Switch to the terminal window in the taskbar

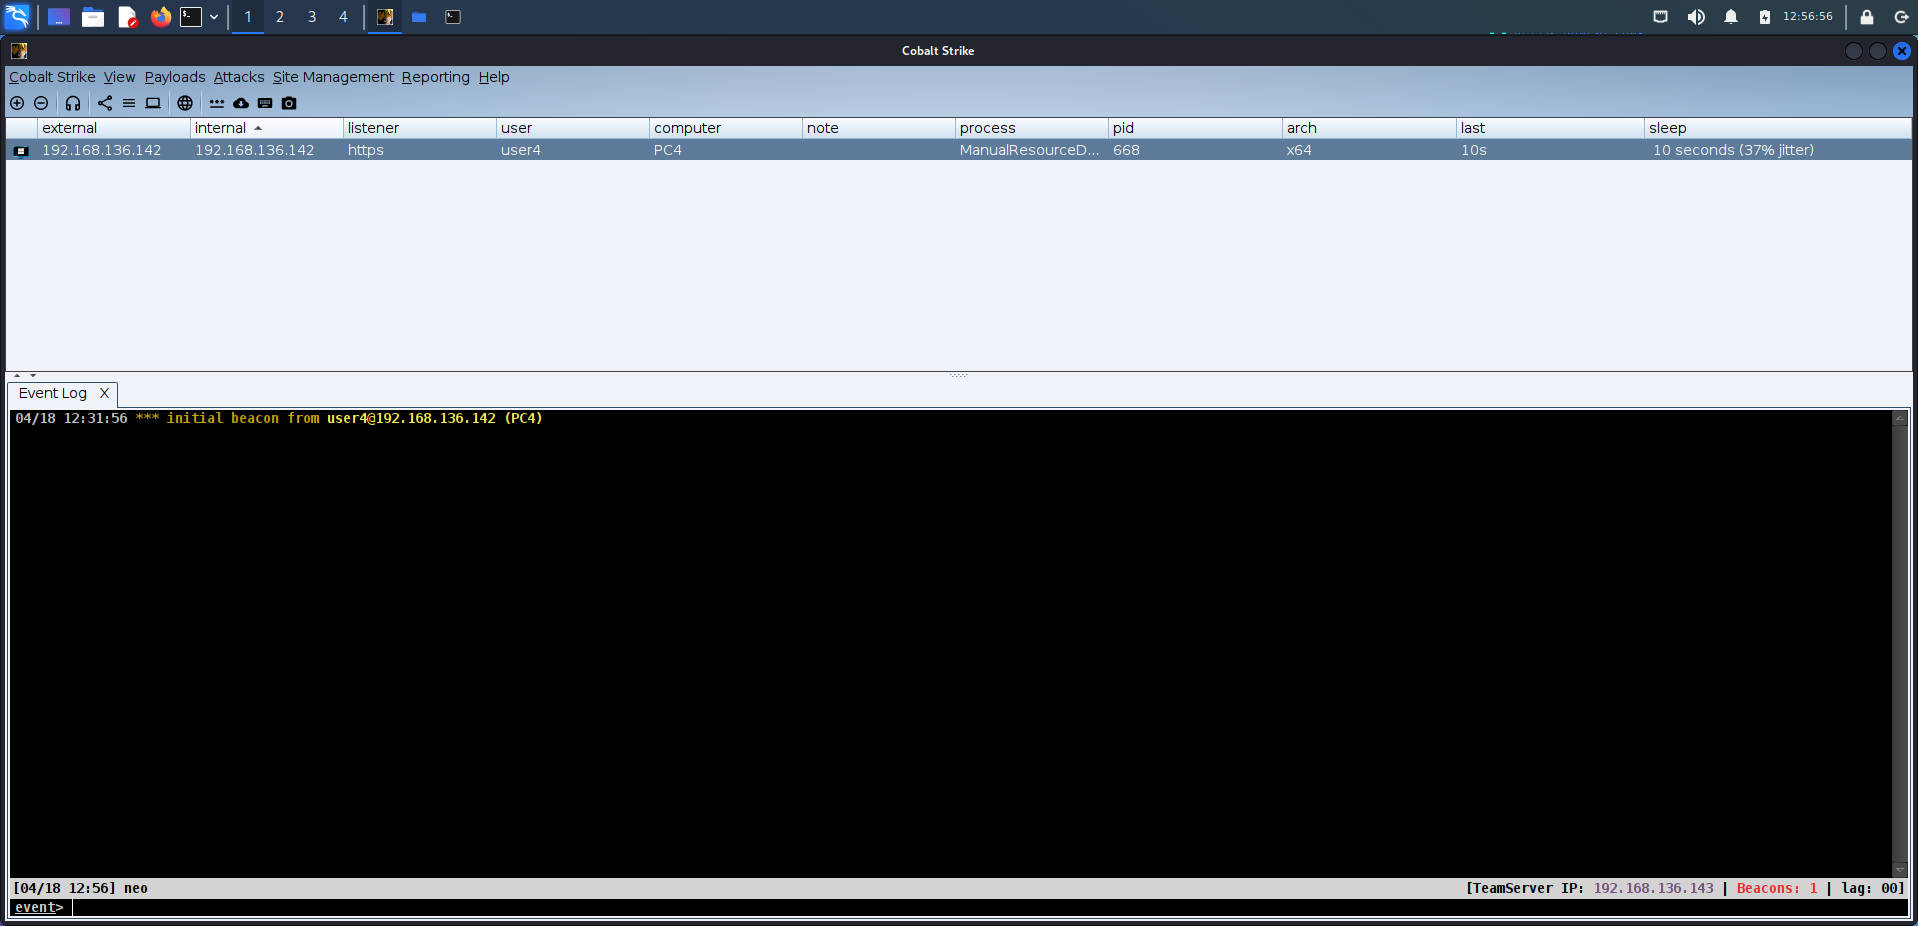(453, 17)
